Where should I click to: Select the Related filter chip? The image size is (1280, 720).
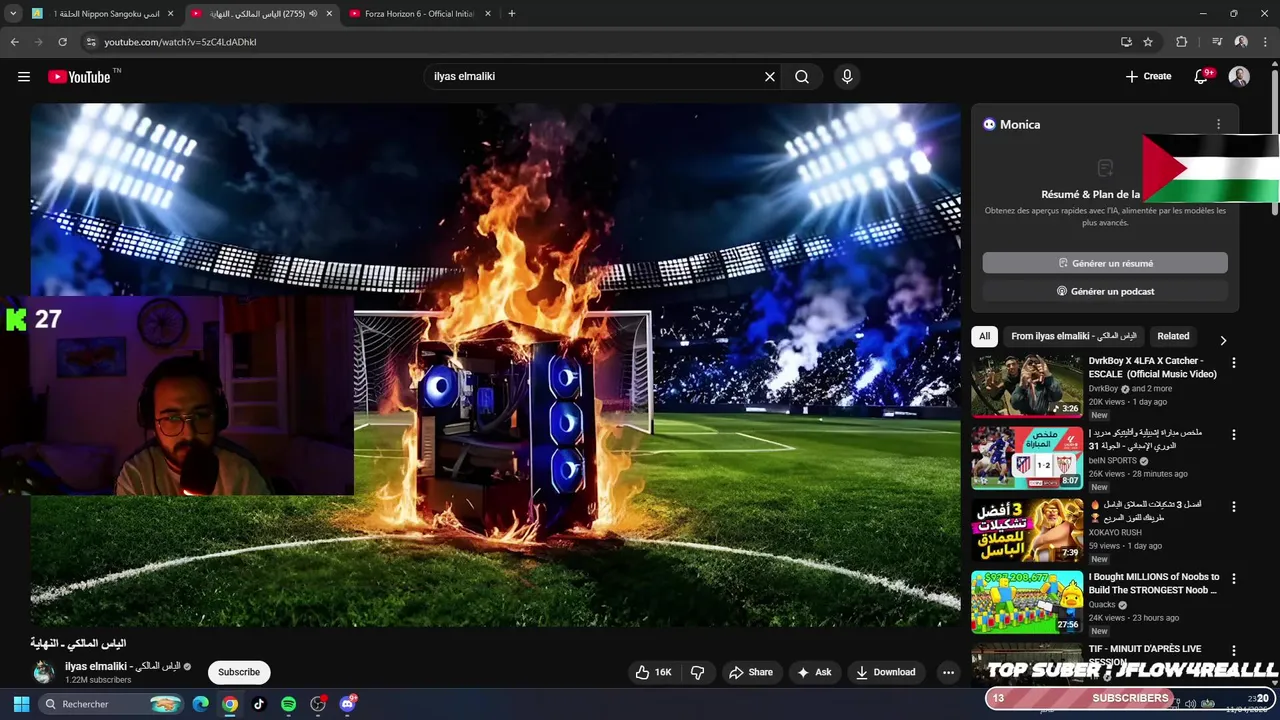pos(1173,336)
